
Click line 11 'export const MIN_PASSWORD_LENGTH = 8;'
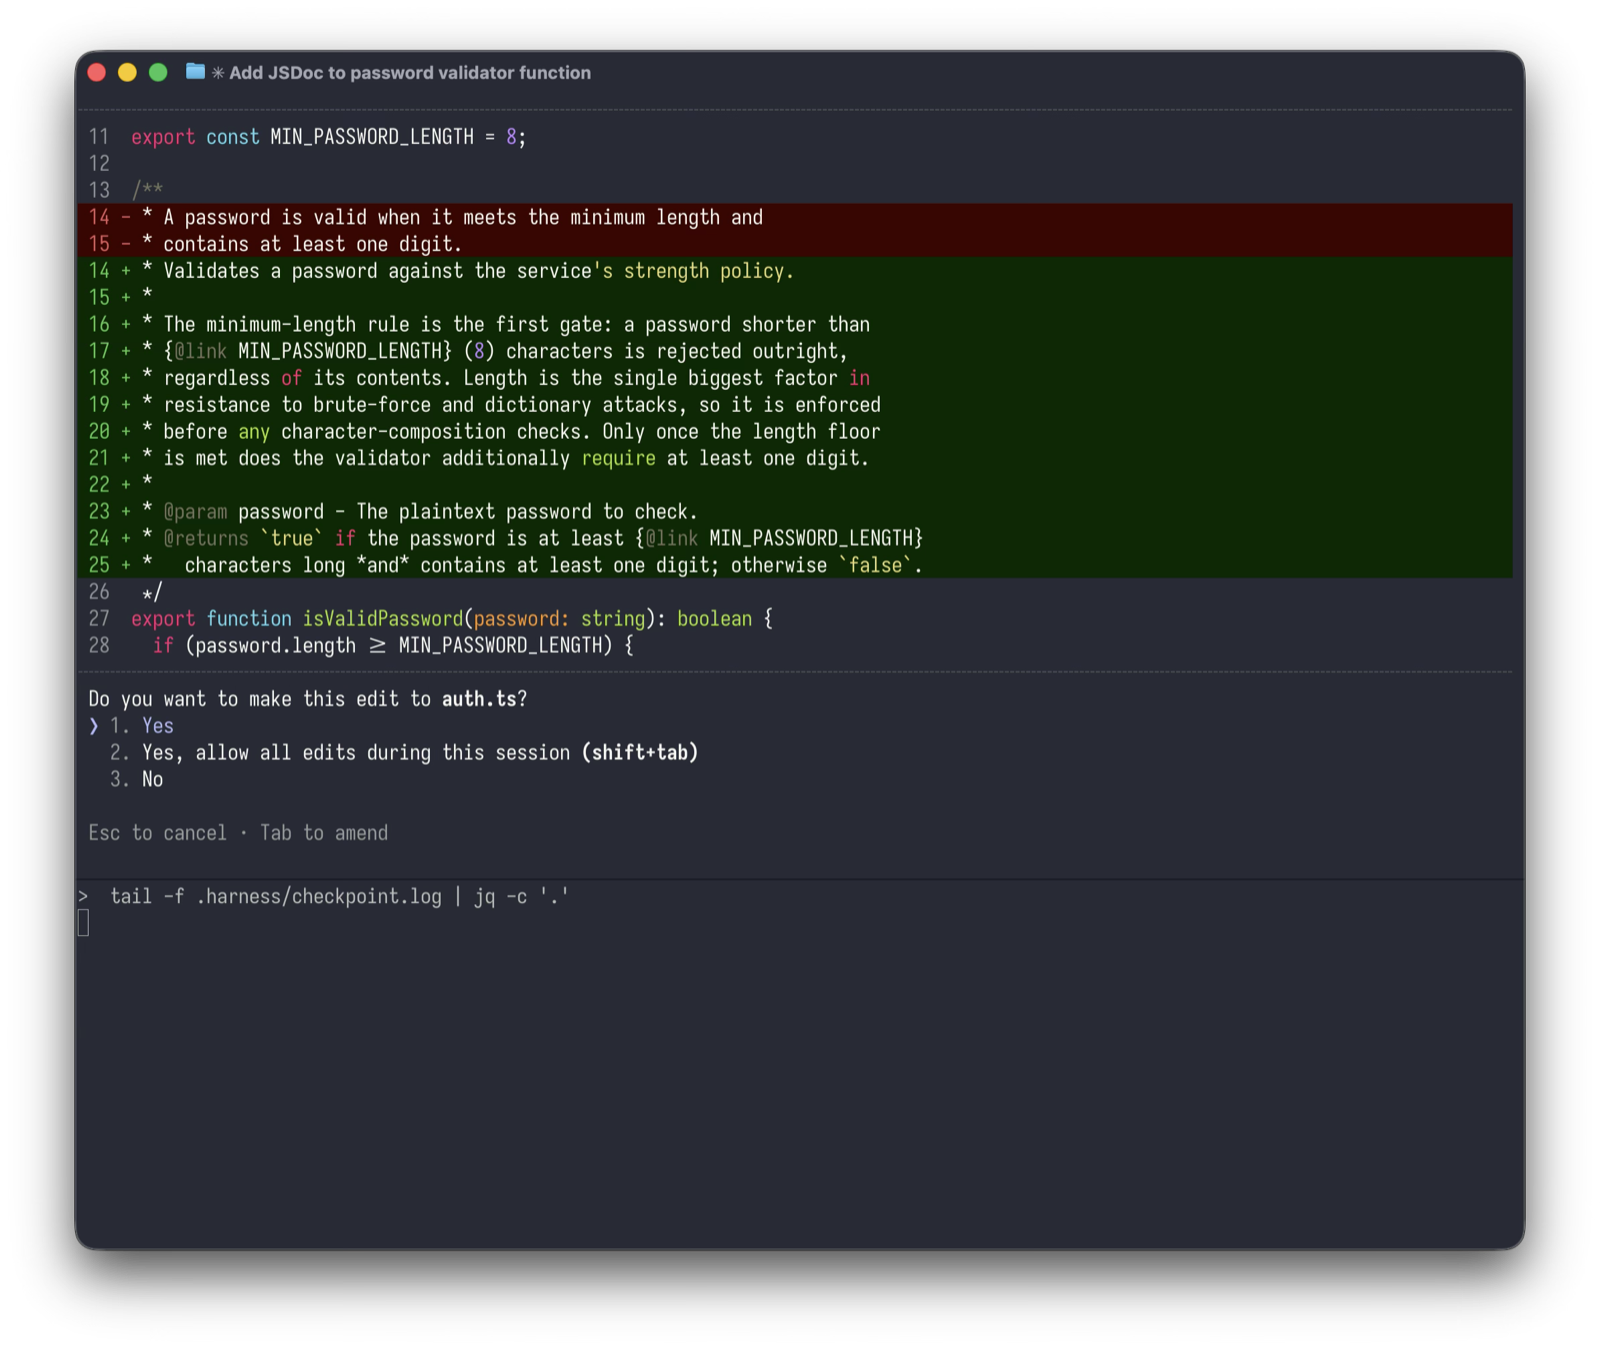[328, 137]
